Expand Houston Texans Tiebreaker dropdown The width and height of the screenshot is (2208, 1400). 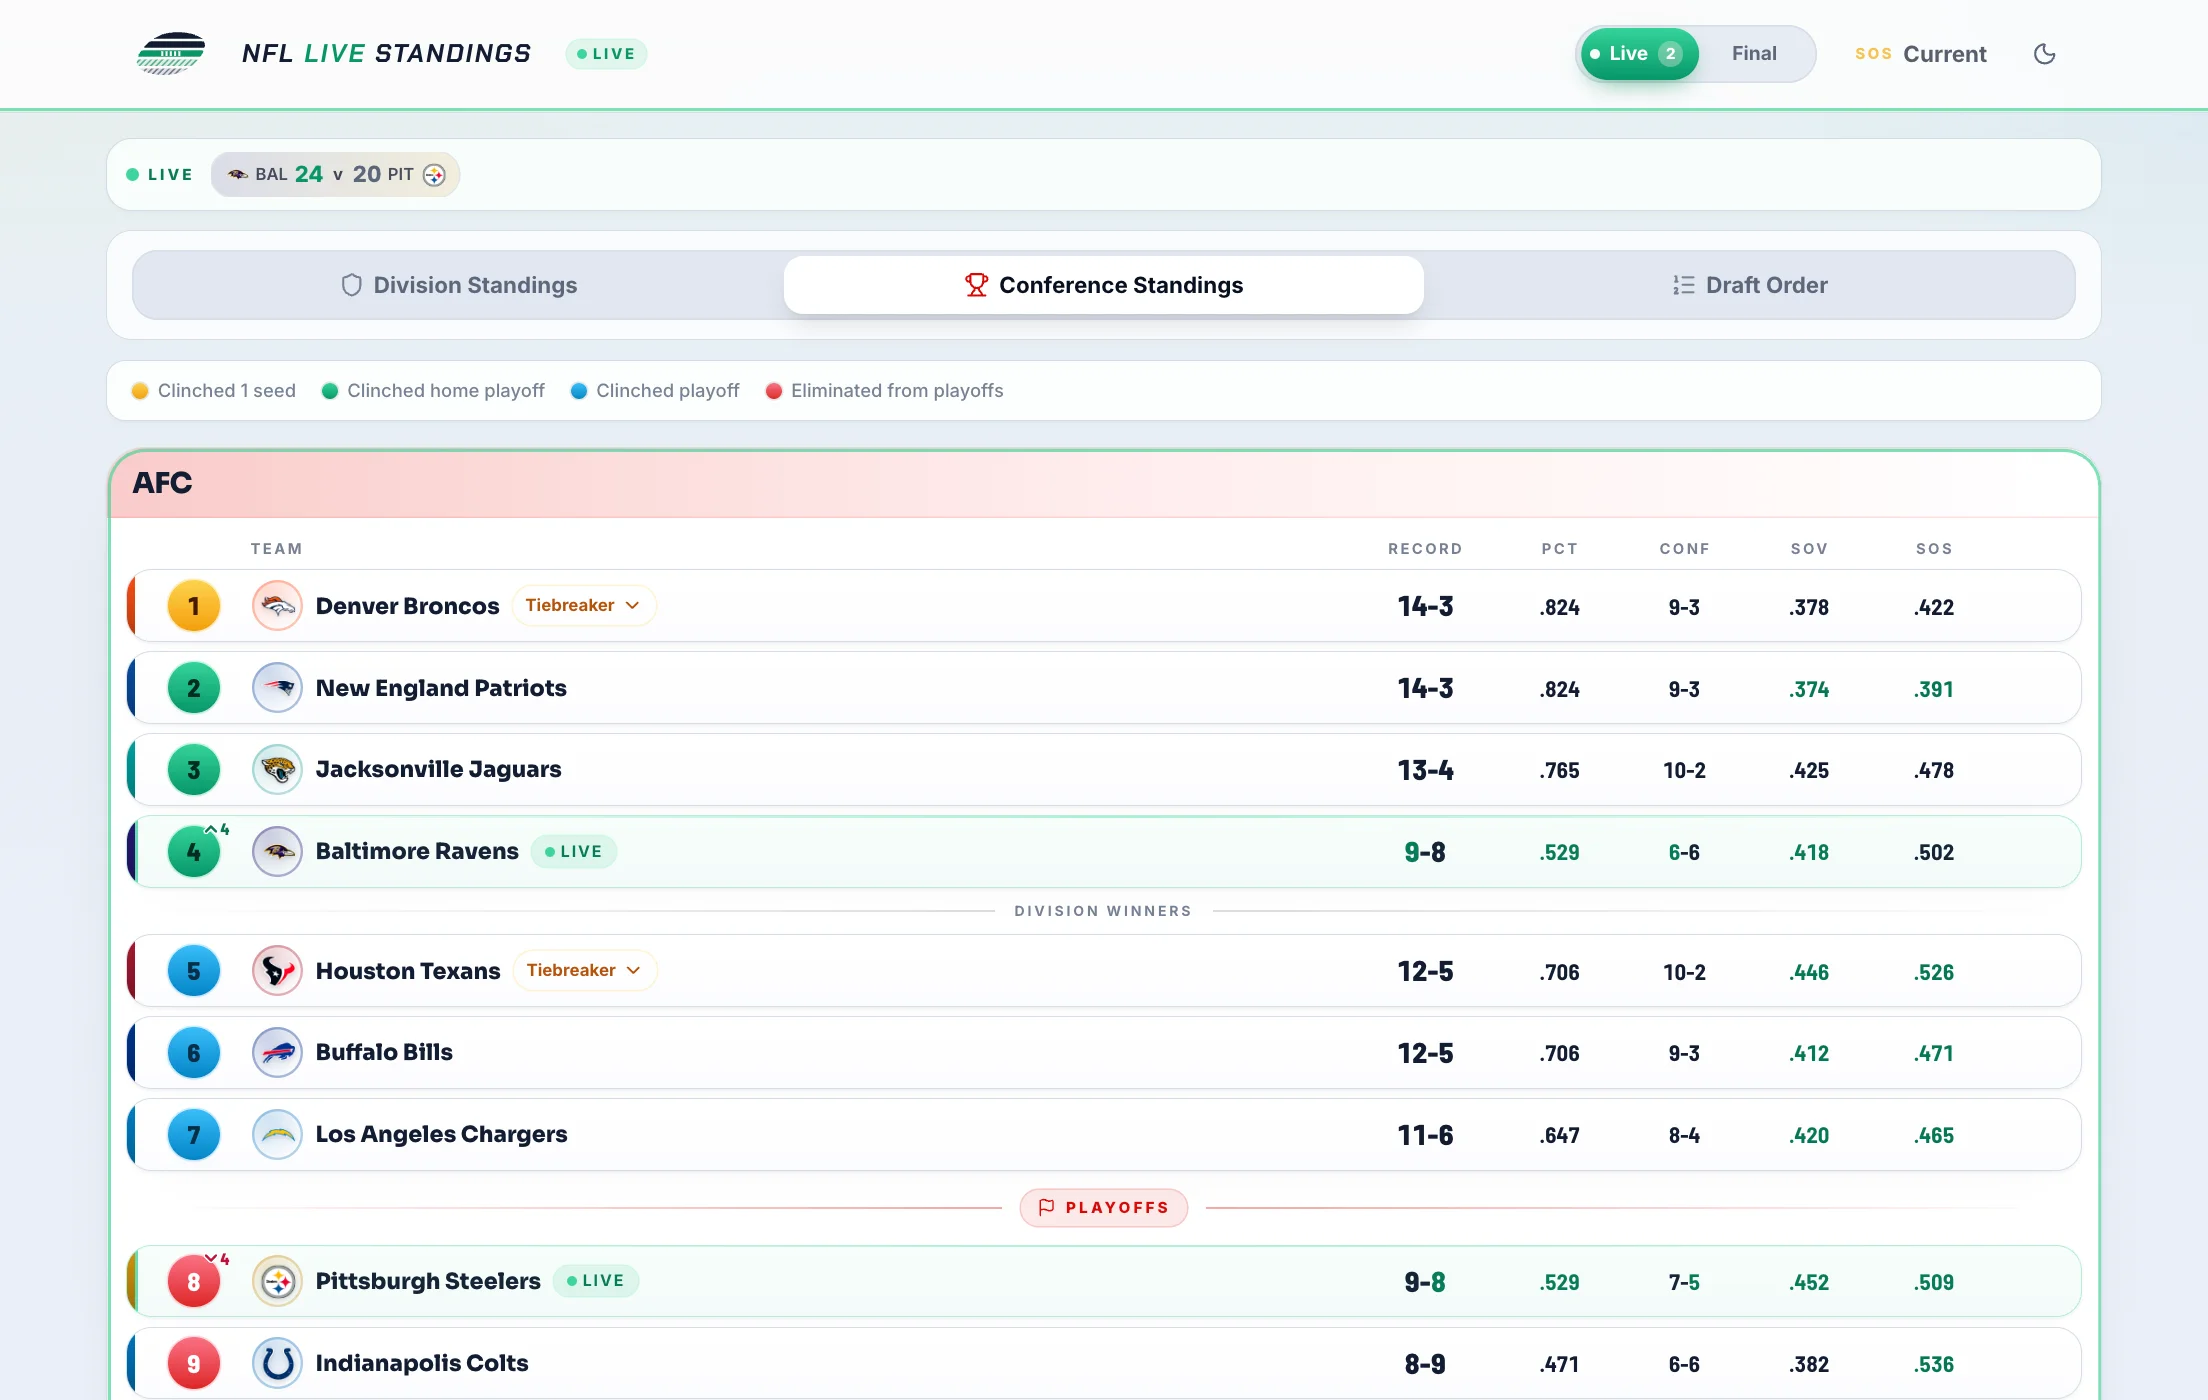pos(584,971)
